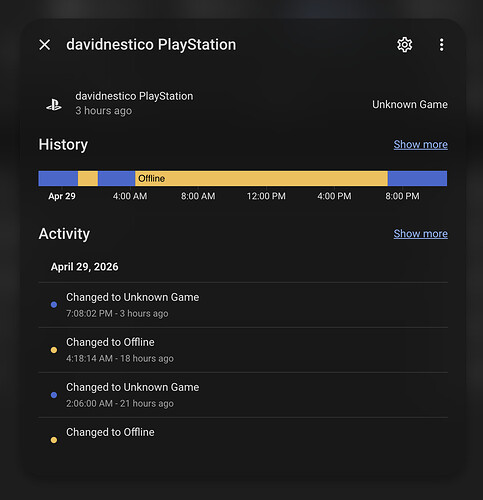Image resolution: width=483 pixels, height=500 pixels.
Task: Select the first blue segment at Apr 29
Action: [58, 178]
